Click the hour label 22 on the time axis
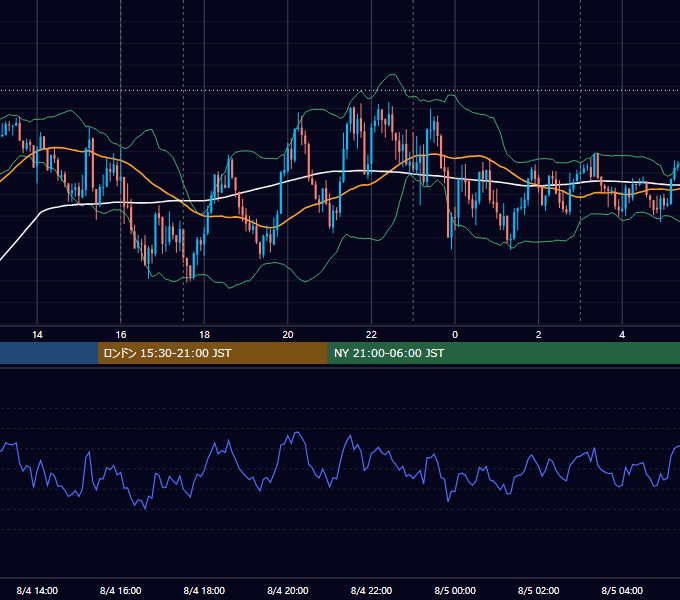The height and width of the screenshot is (600, 680). pyautogui.click(x=371, y=335)
